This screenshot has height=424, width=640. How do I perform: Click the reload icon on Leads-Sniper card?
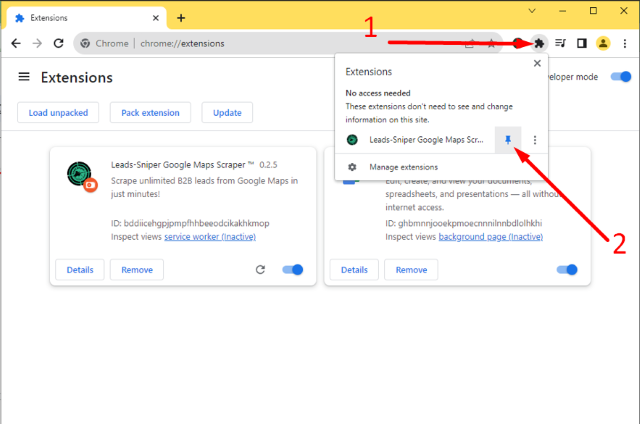(260, 269)
